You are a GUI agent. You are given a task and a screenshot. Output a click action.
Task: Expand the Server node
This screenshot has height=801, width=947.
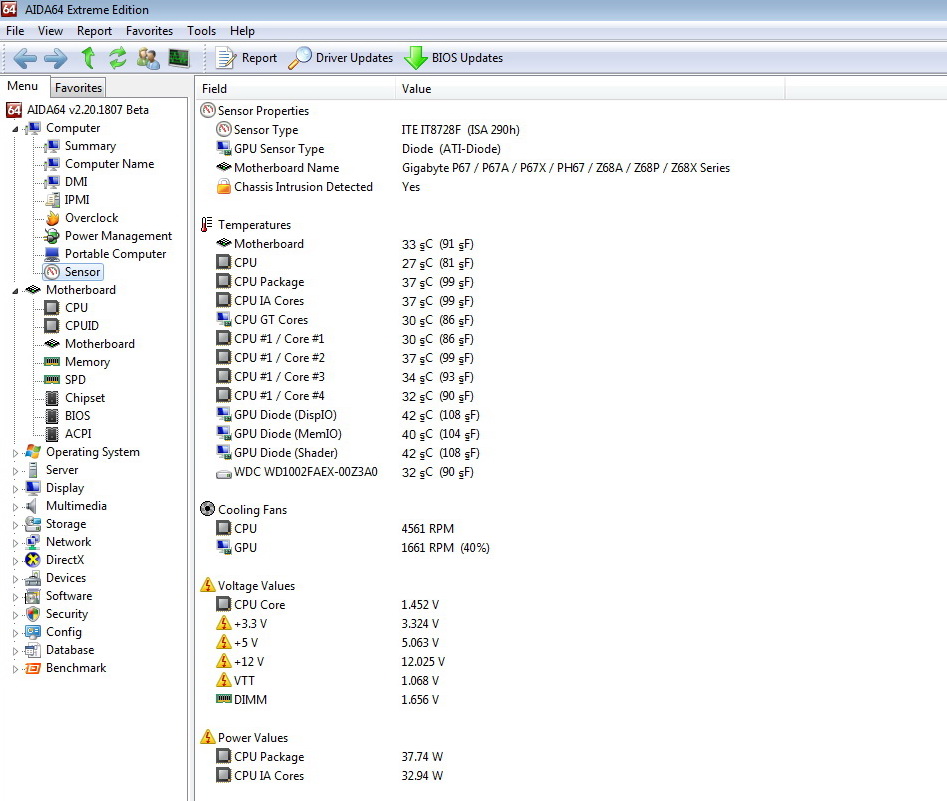point(15,471)
